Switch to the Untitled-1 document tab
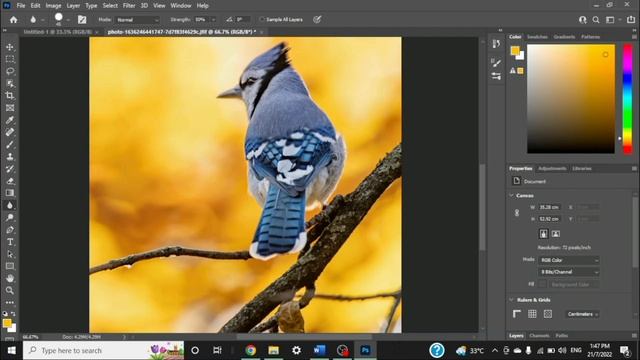The width and height of the screenshot is (640, 360). click(x=58, y=32)
